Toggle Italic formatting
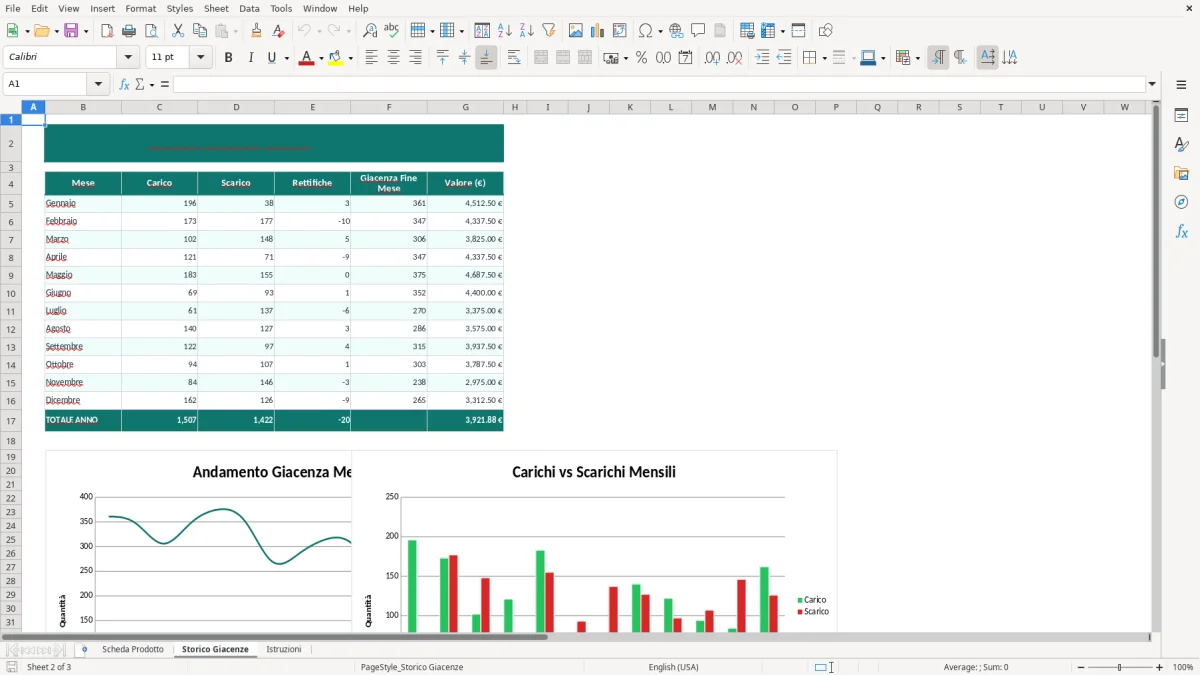The width and height of the screenshot is (1200, 675). (x=251, y=58)
